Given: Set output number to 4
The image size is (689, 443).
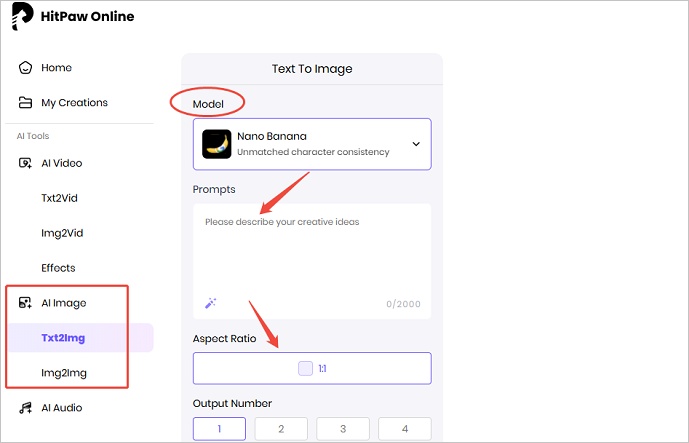Looking at the screenshot, I should coord(405,429).
